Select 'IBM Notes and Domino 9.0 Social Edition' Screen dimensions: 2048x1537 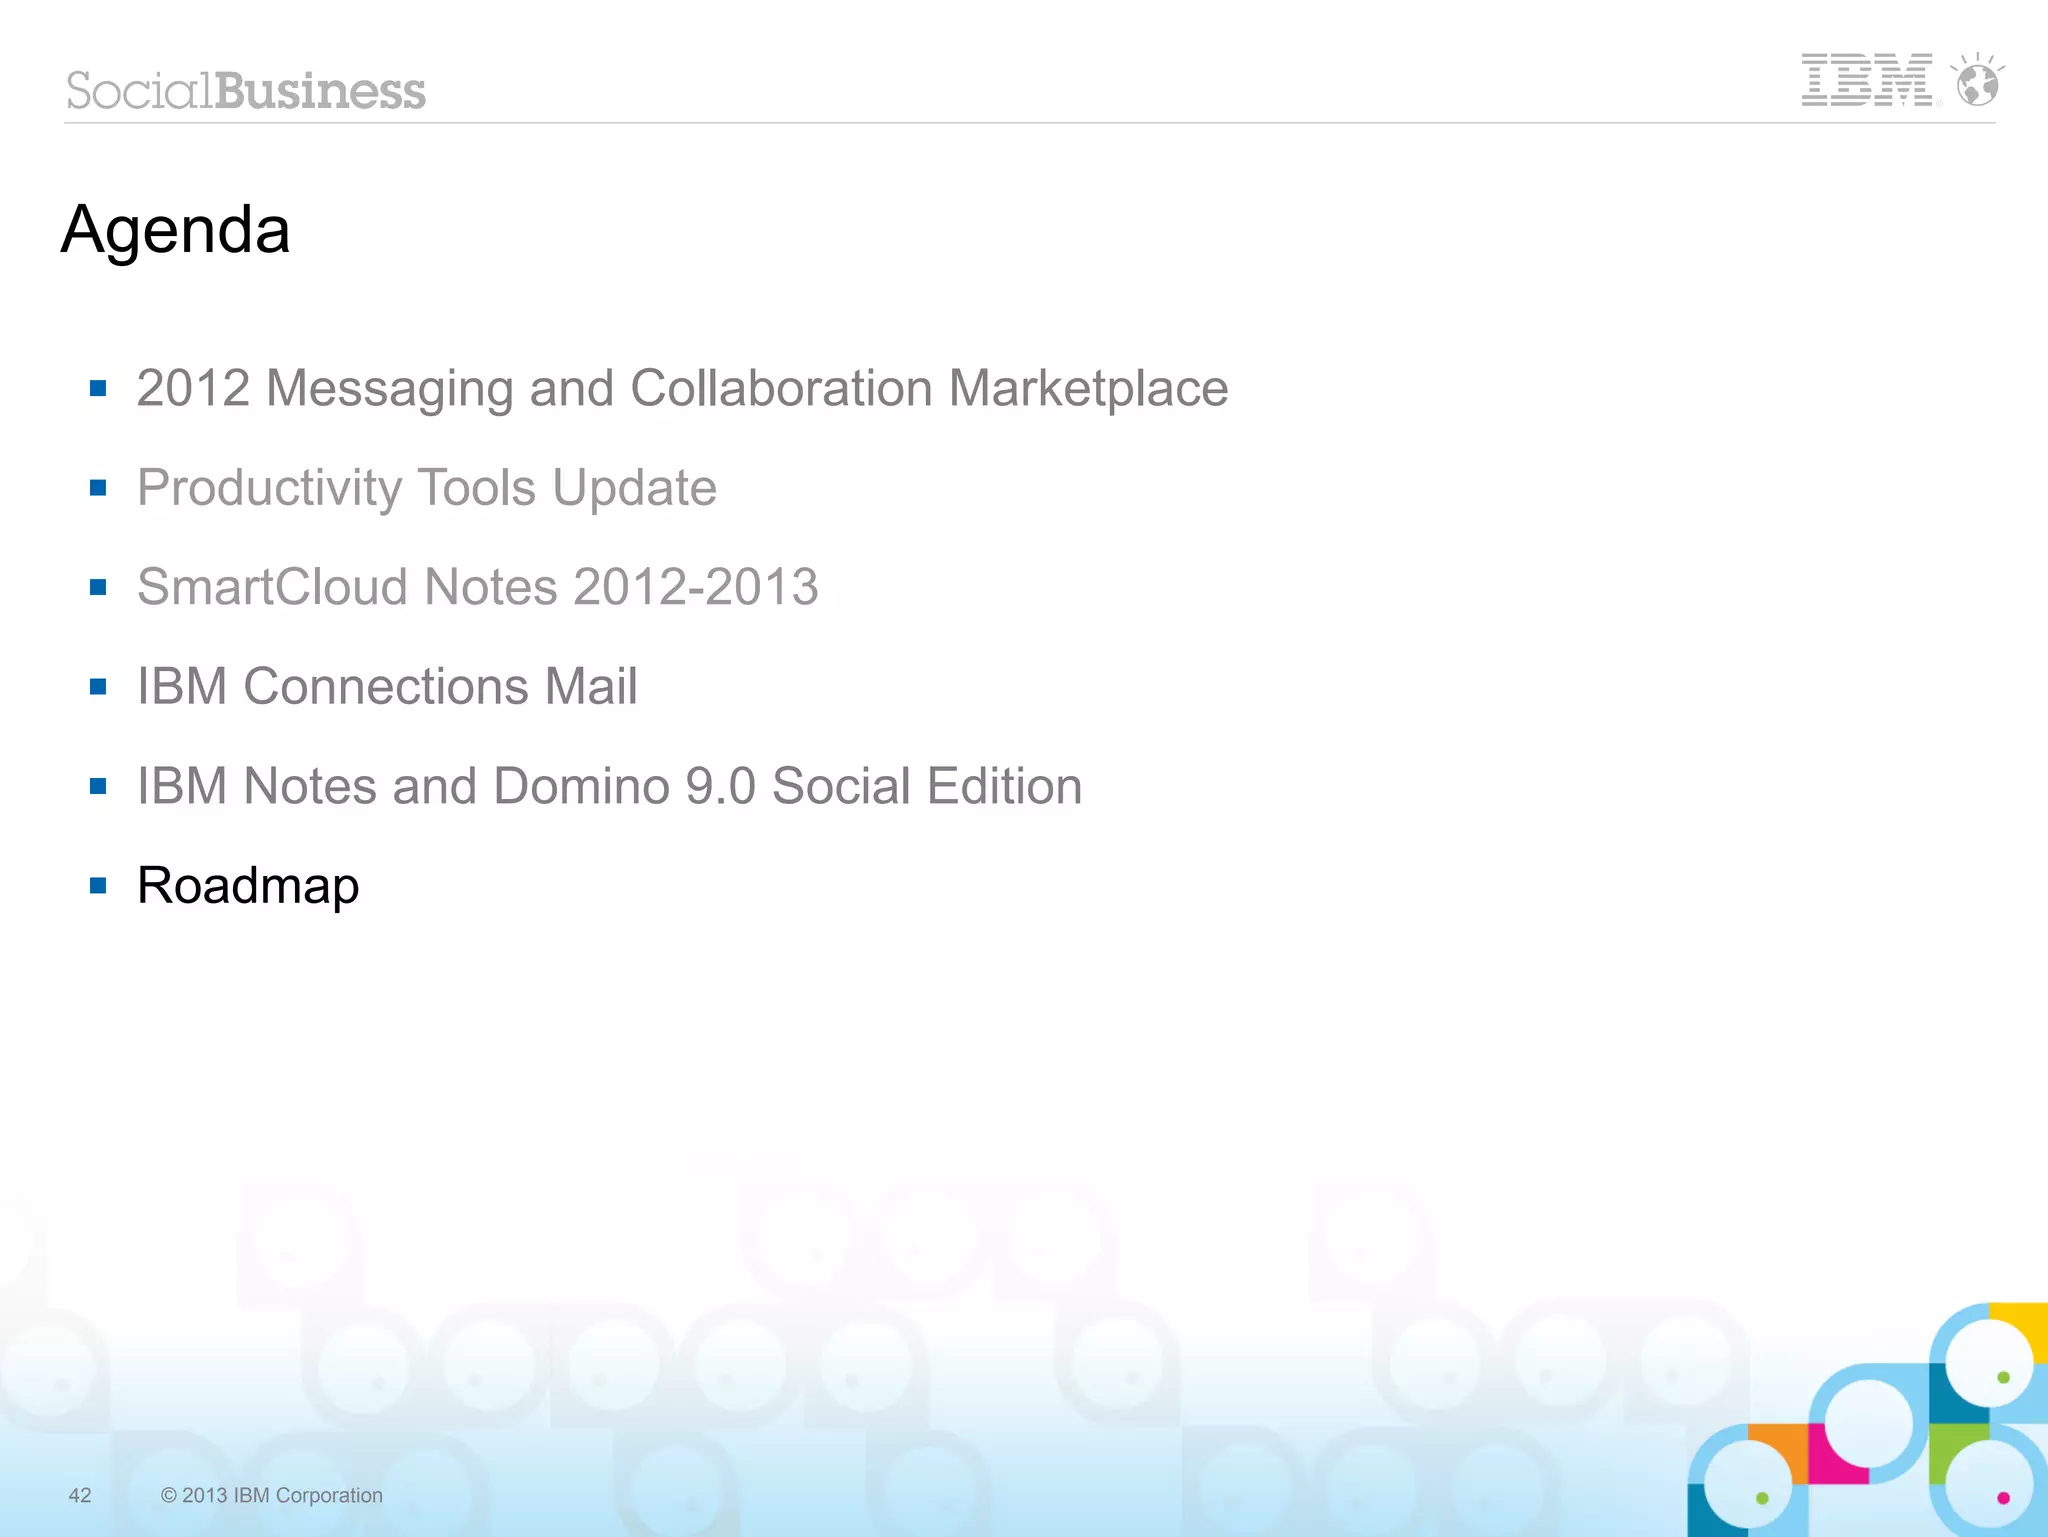pyautogui.click(x=609, y=786)
